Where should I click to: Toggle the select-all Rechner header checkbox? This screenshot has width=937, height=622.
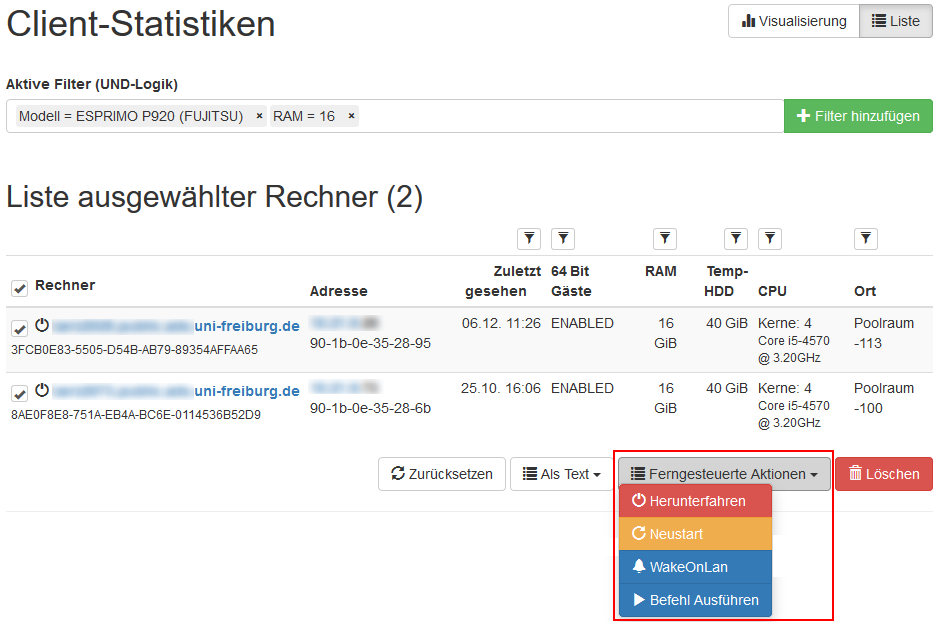point(19,288)
